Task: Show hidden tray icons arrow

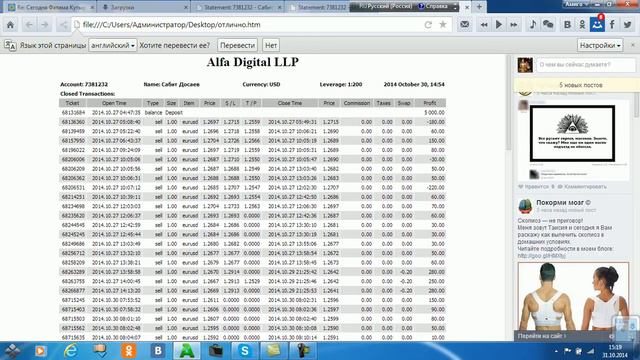Action: pos(556,351)
